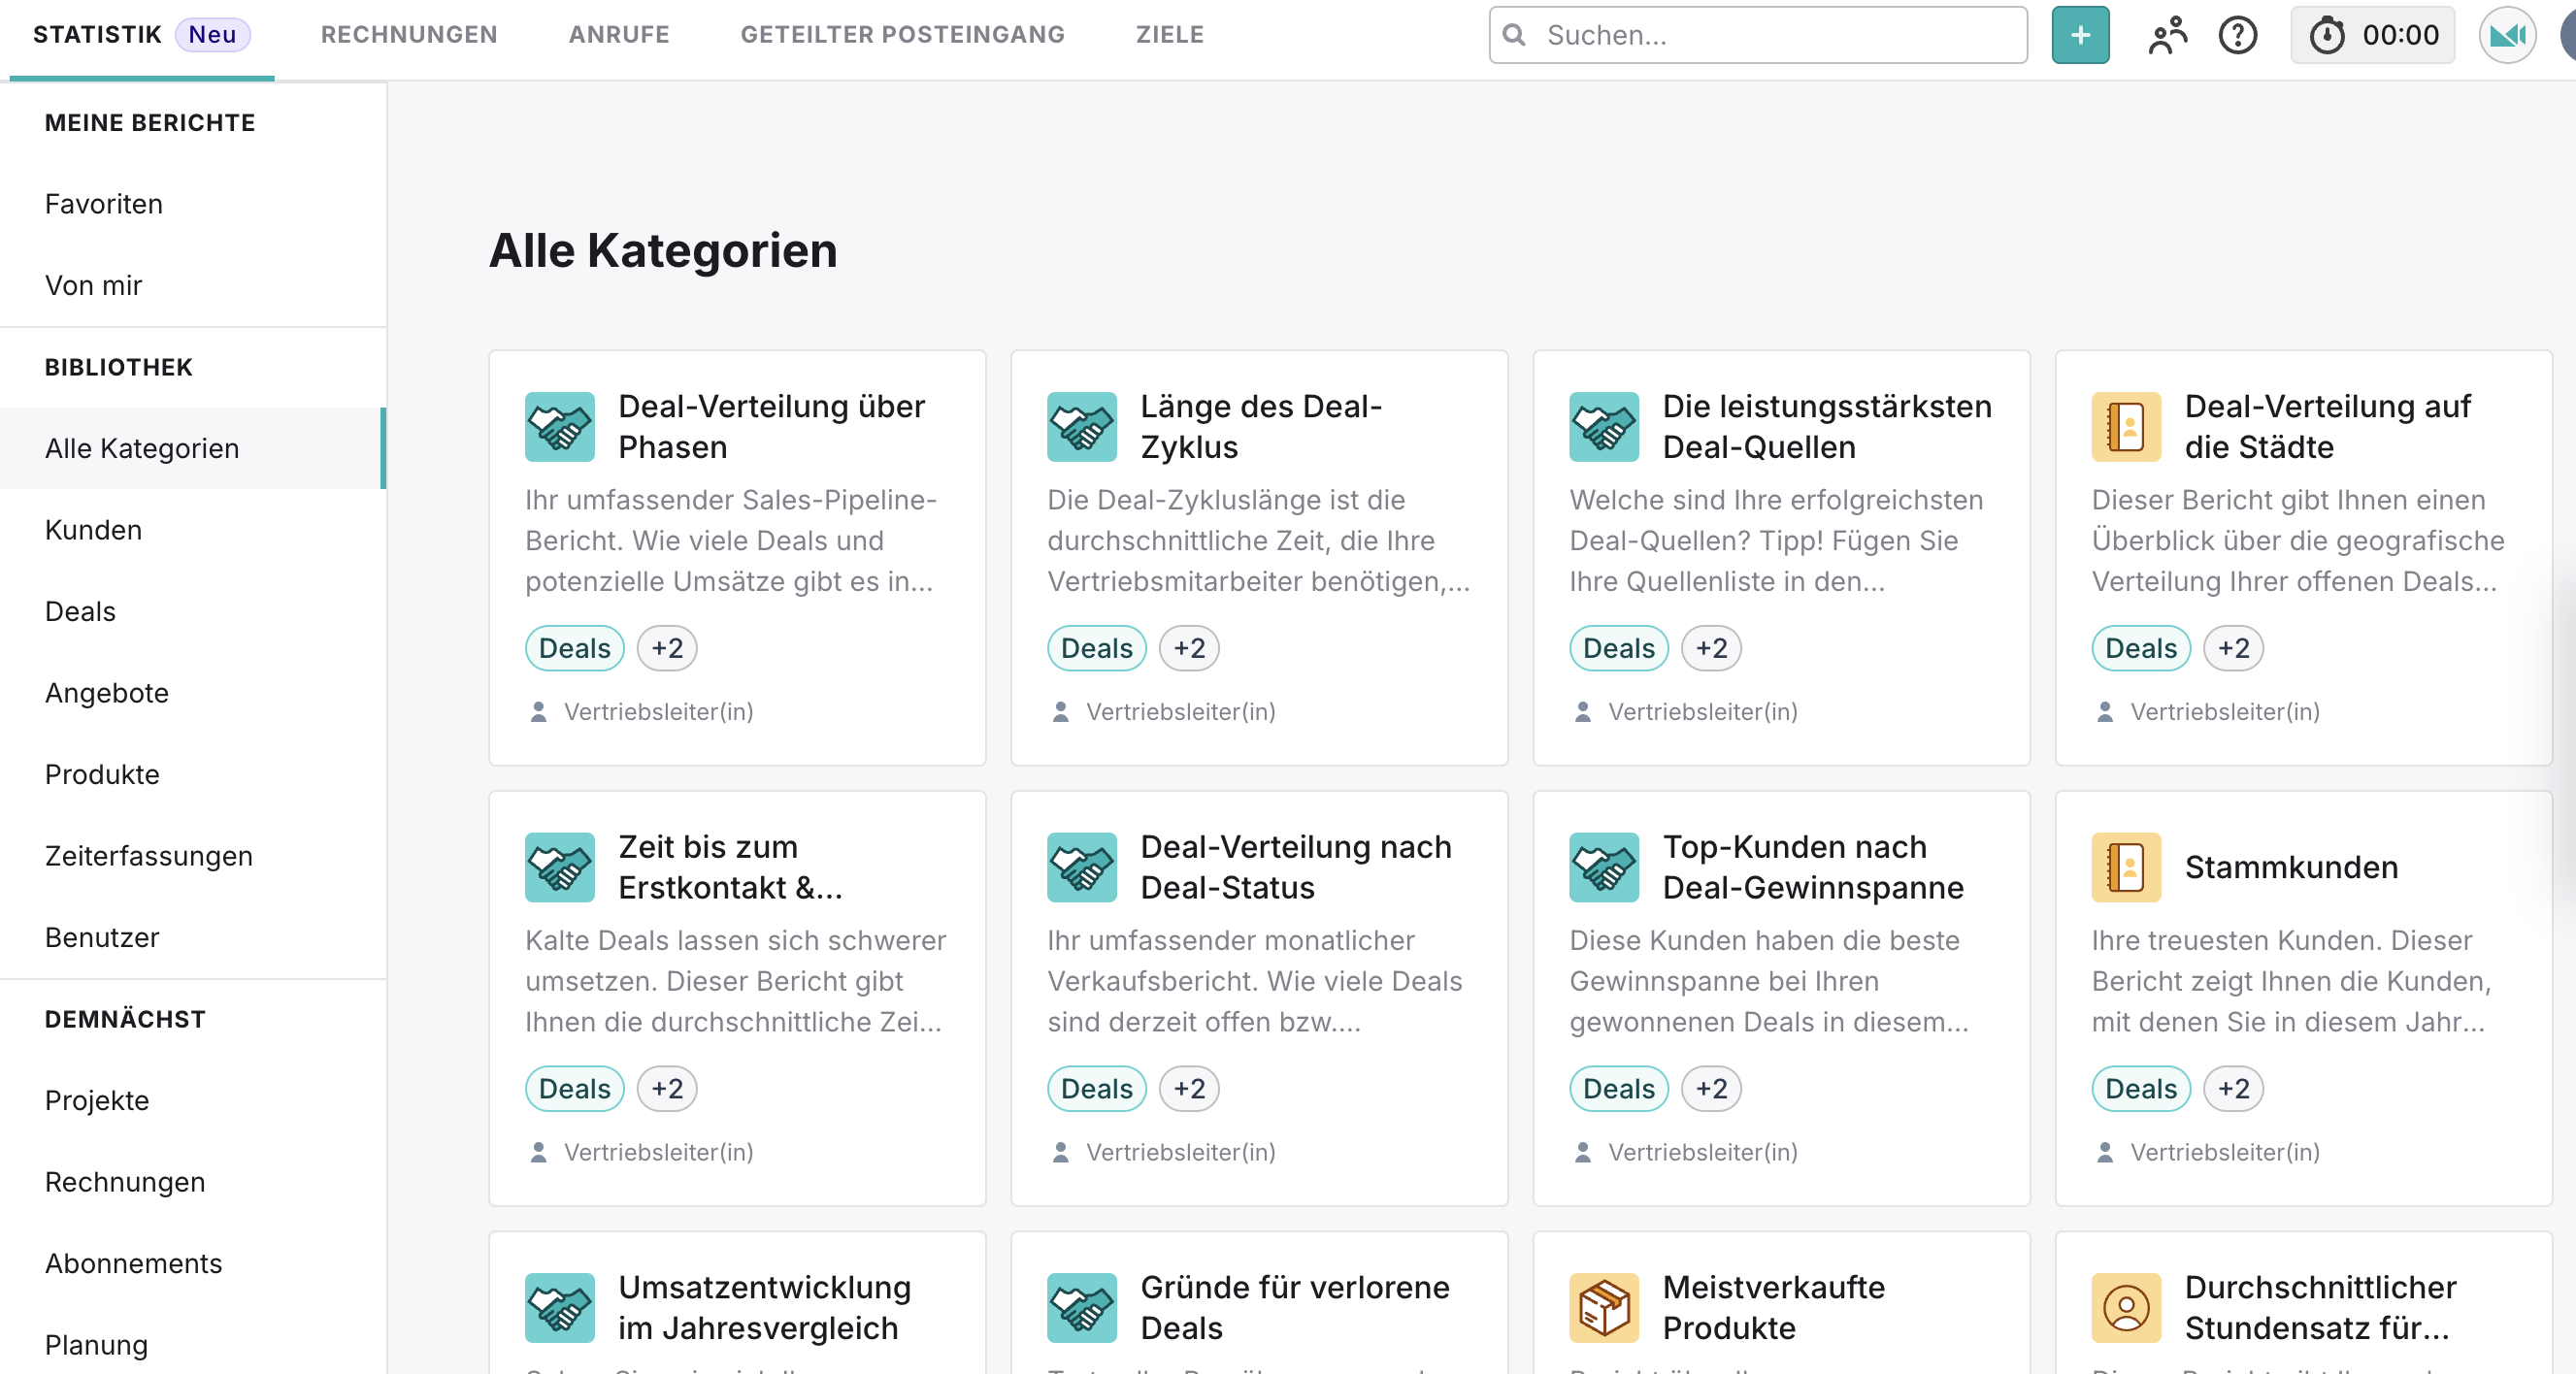
Task: Select the Angebote category
Action: tap(193, 693)
